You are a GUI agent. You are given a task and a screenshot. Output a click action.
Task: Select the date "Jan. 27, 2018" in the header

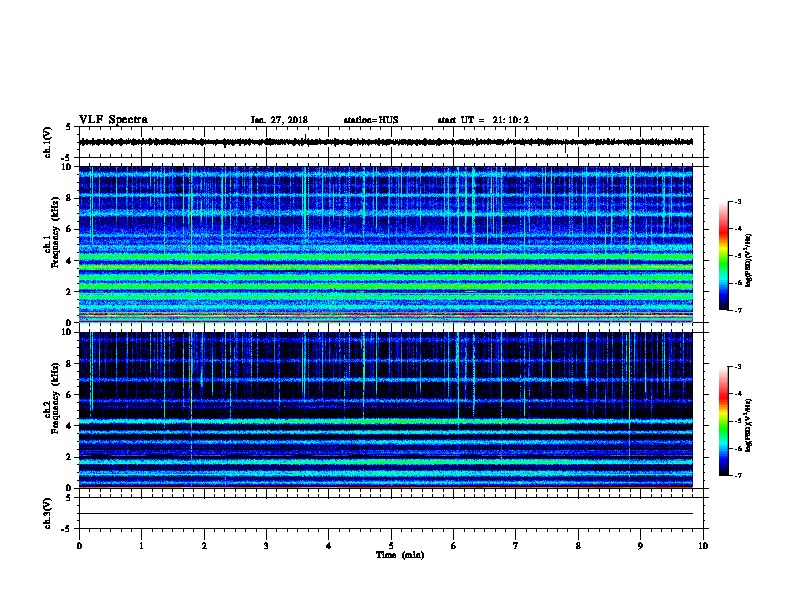tap(279, 120)
